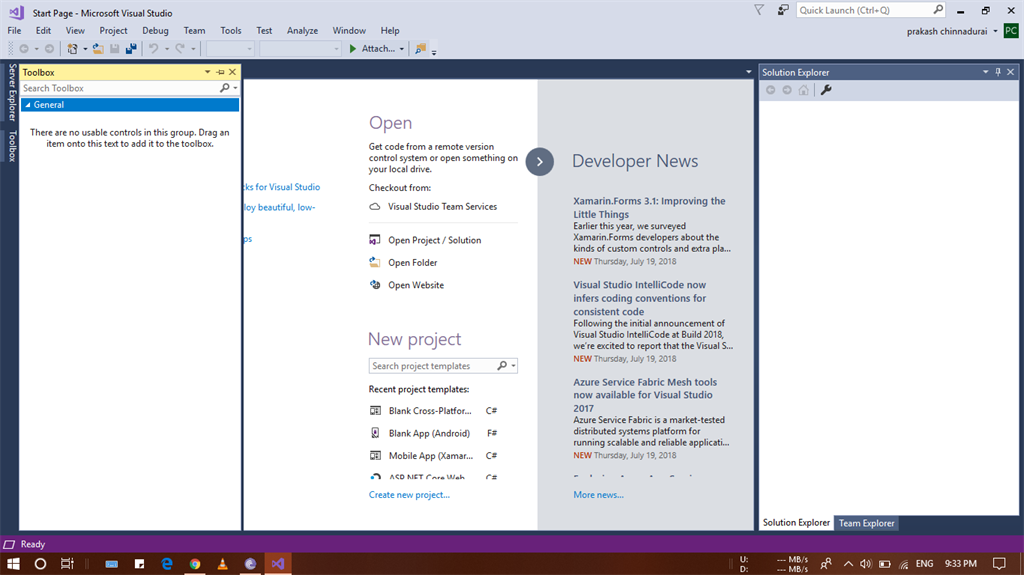The width and height of the screenshot is (1024, 575).
Task: Click the Solution Explorer Home icon
Action: 803,90
